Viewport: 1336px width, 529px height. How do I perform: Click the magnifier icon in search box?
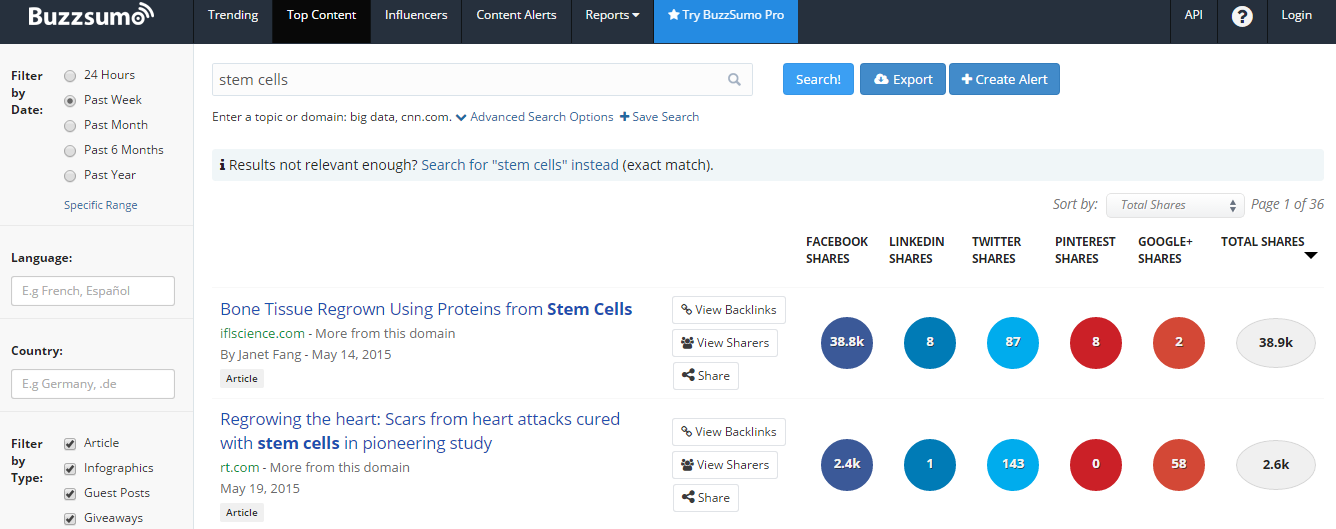tap(734, 80)
